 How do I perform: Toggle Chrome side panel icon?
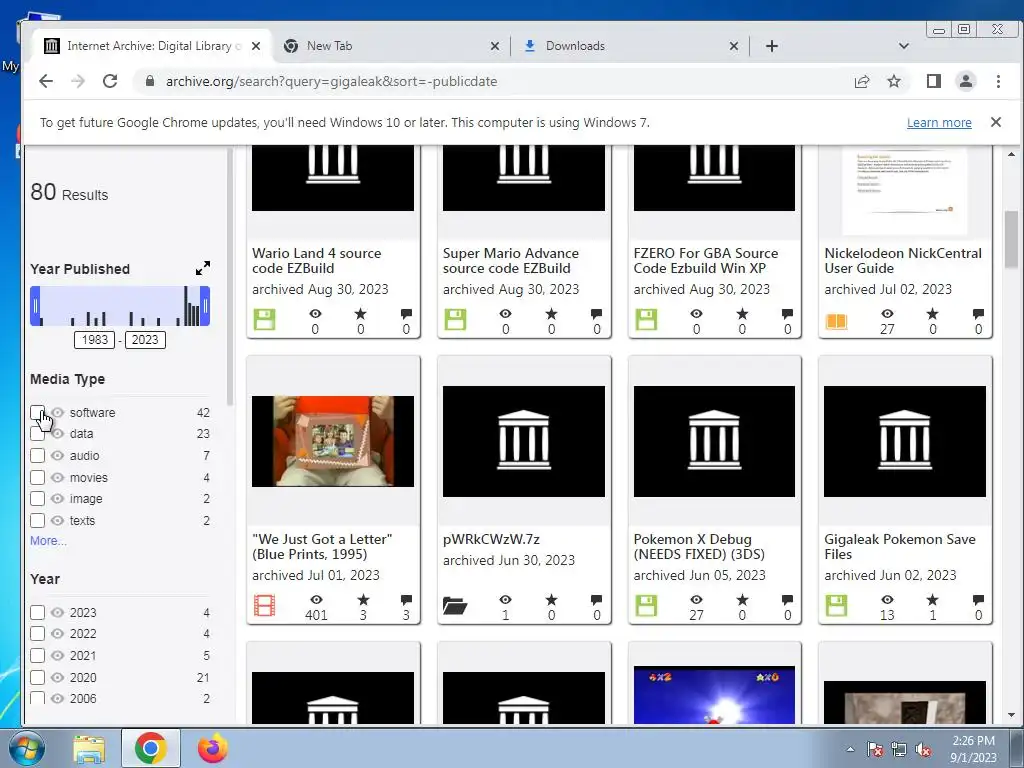933,81
